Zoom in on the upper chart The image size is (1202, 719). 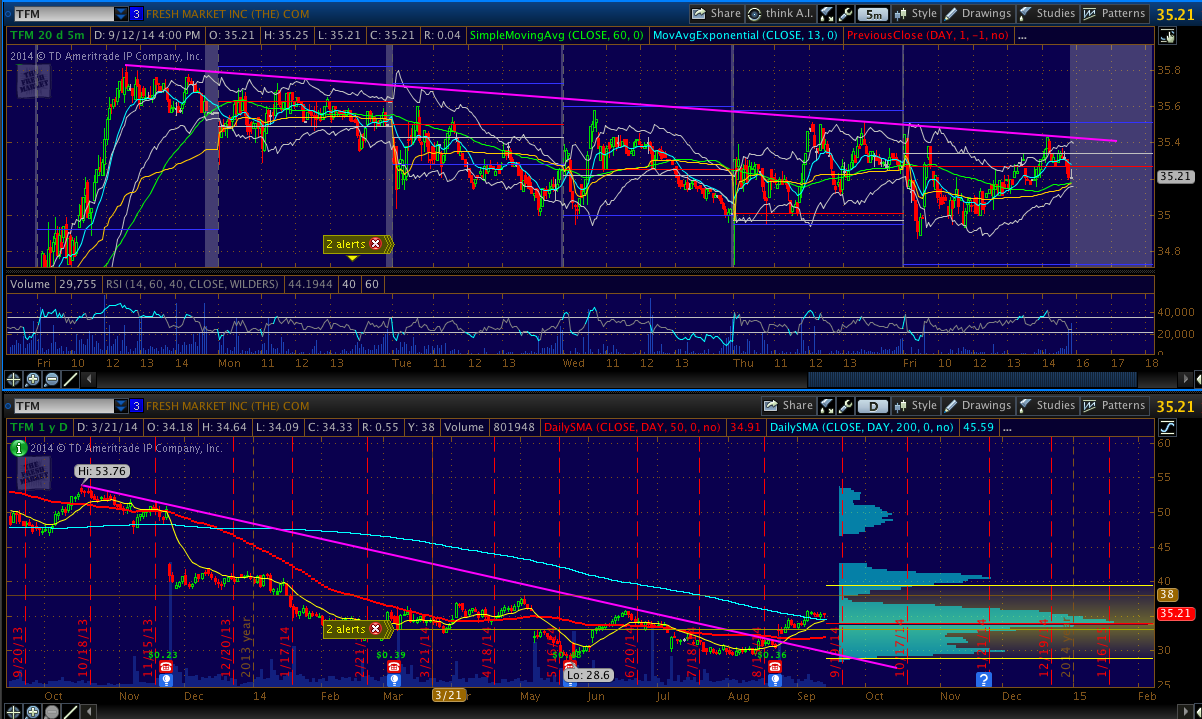pos(33,379)
